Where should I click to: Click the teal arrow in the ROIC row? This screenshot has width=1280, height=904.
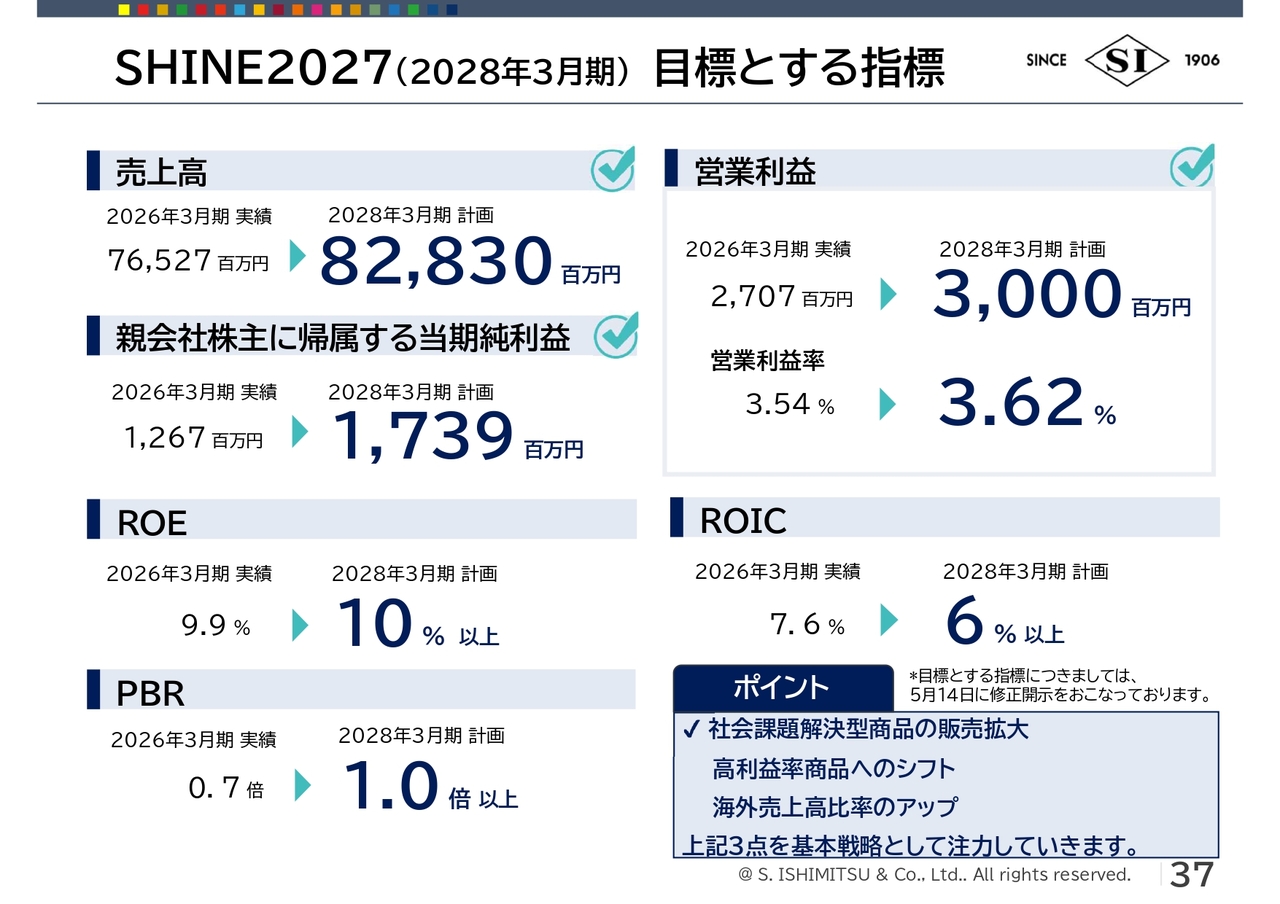888,621
